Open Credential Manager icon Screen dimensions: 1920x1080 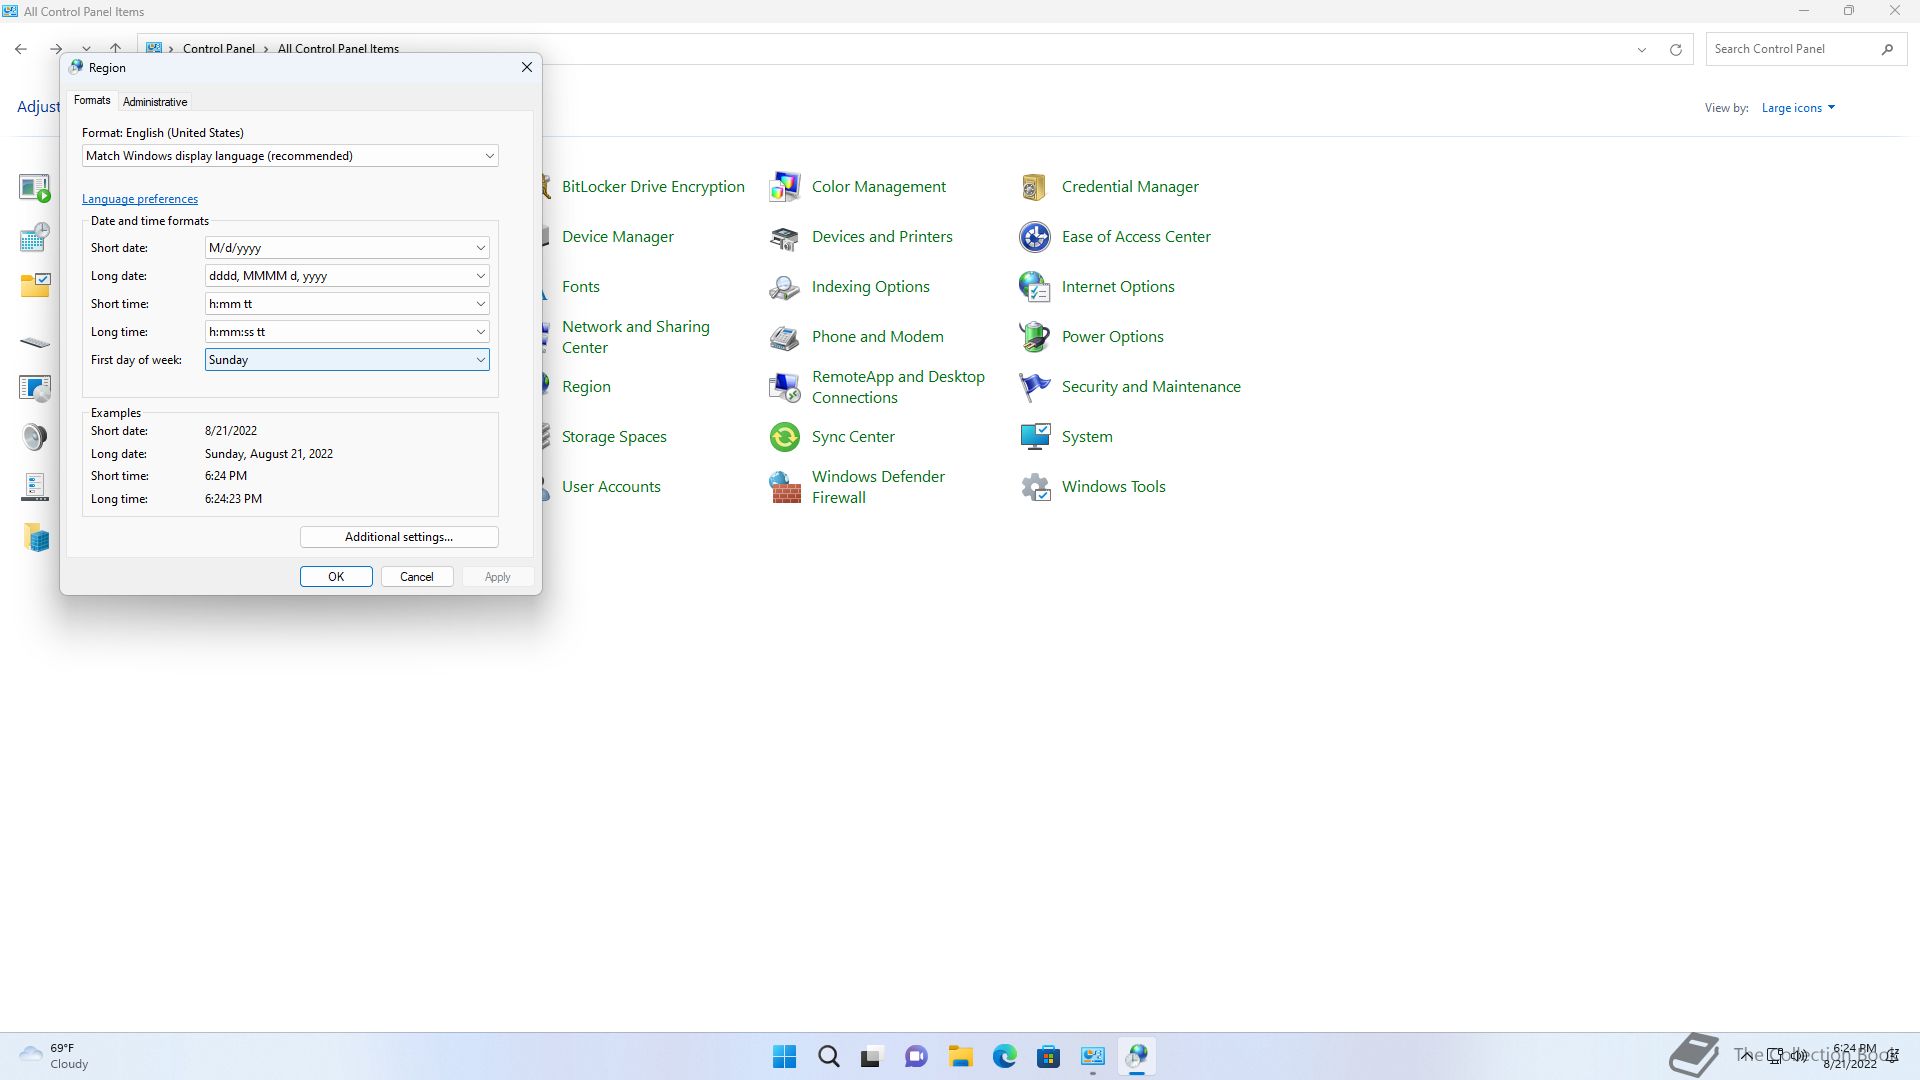pyautogui.click(x=1035, y=187)
